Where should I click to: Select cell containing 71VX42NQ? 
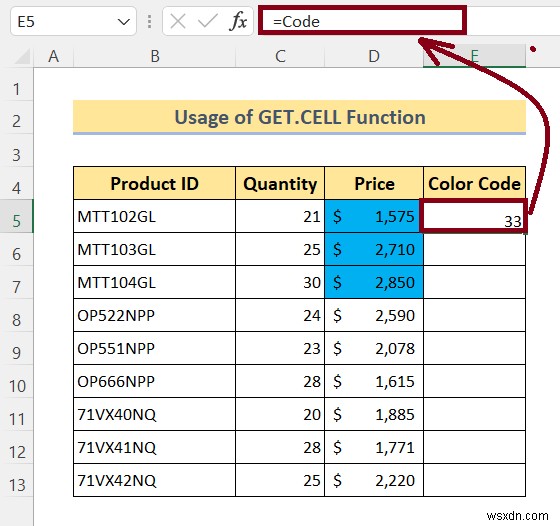[x=154, y=480]
